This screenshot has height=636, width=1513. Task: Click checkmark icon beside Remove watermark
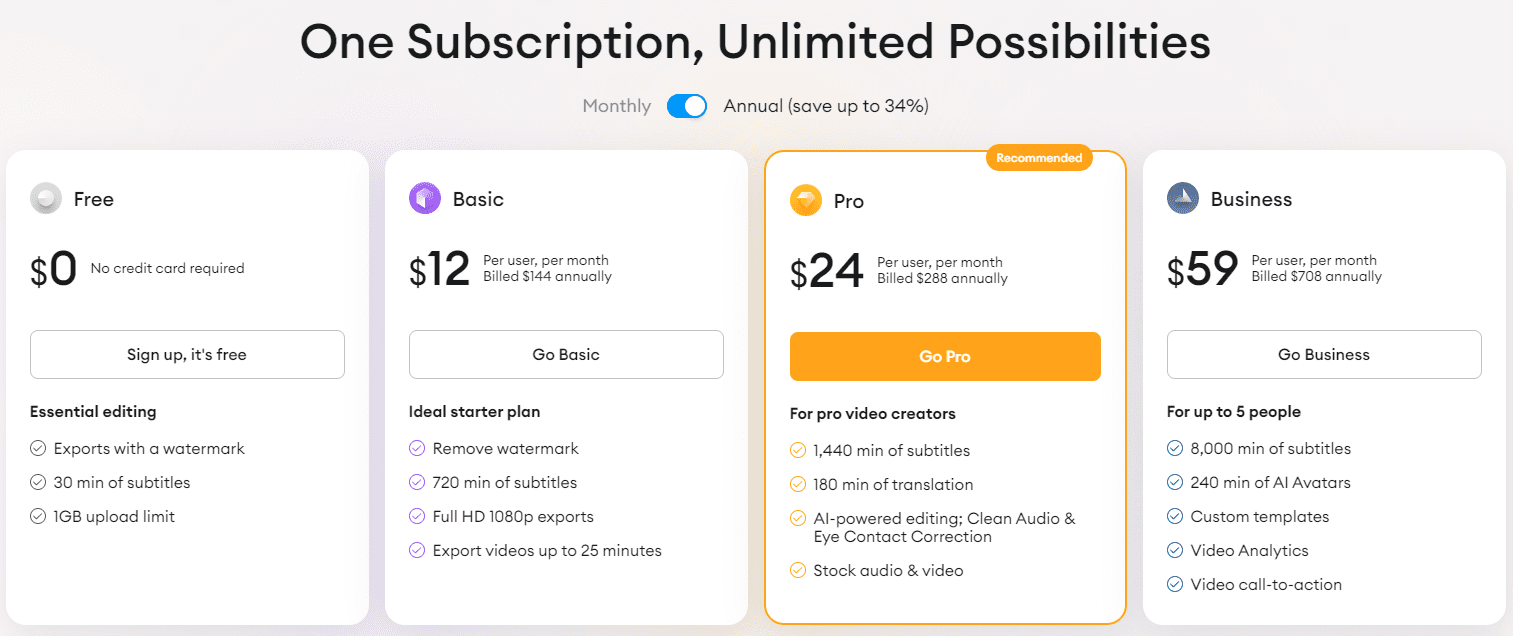point(417,449)
